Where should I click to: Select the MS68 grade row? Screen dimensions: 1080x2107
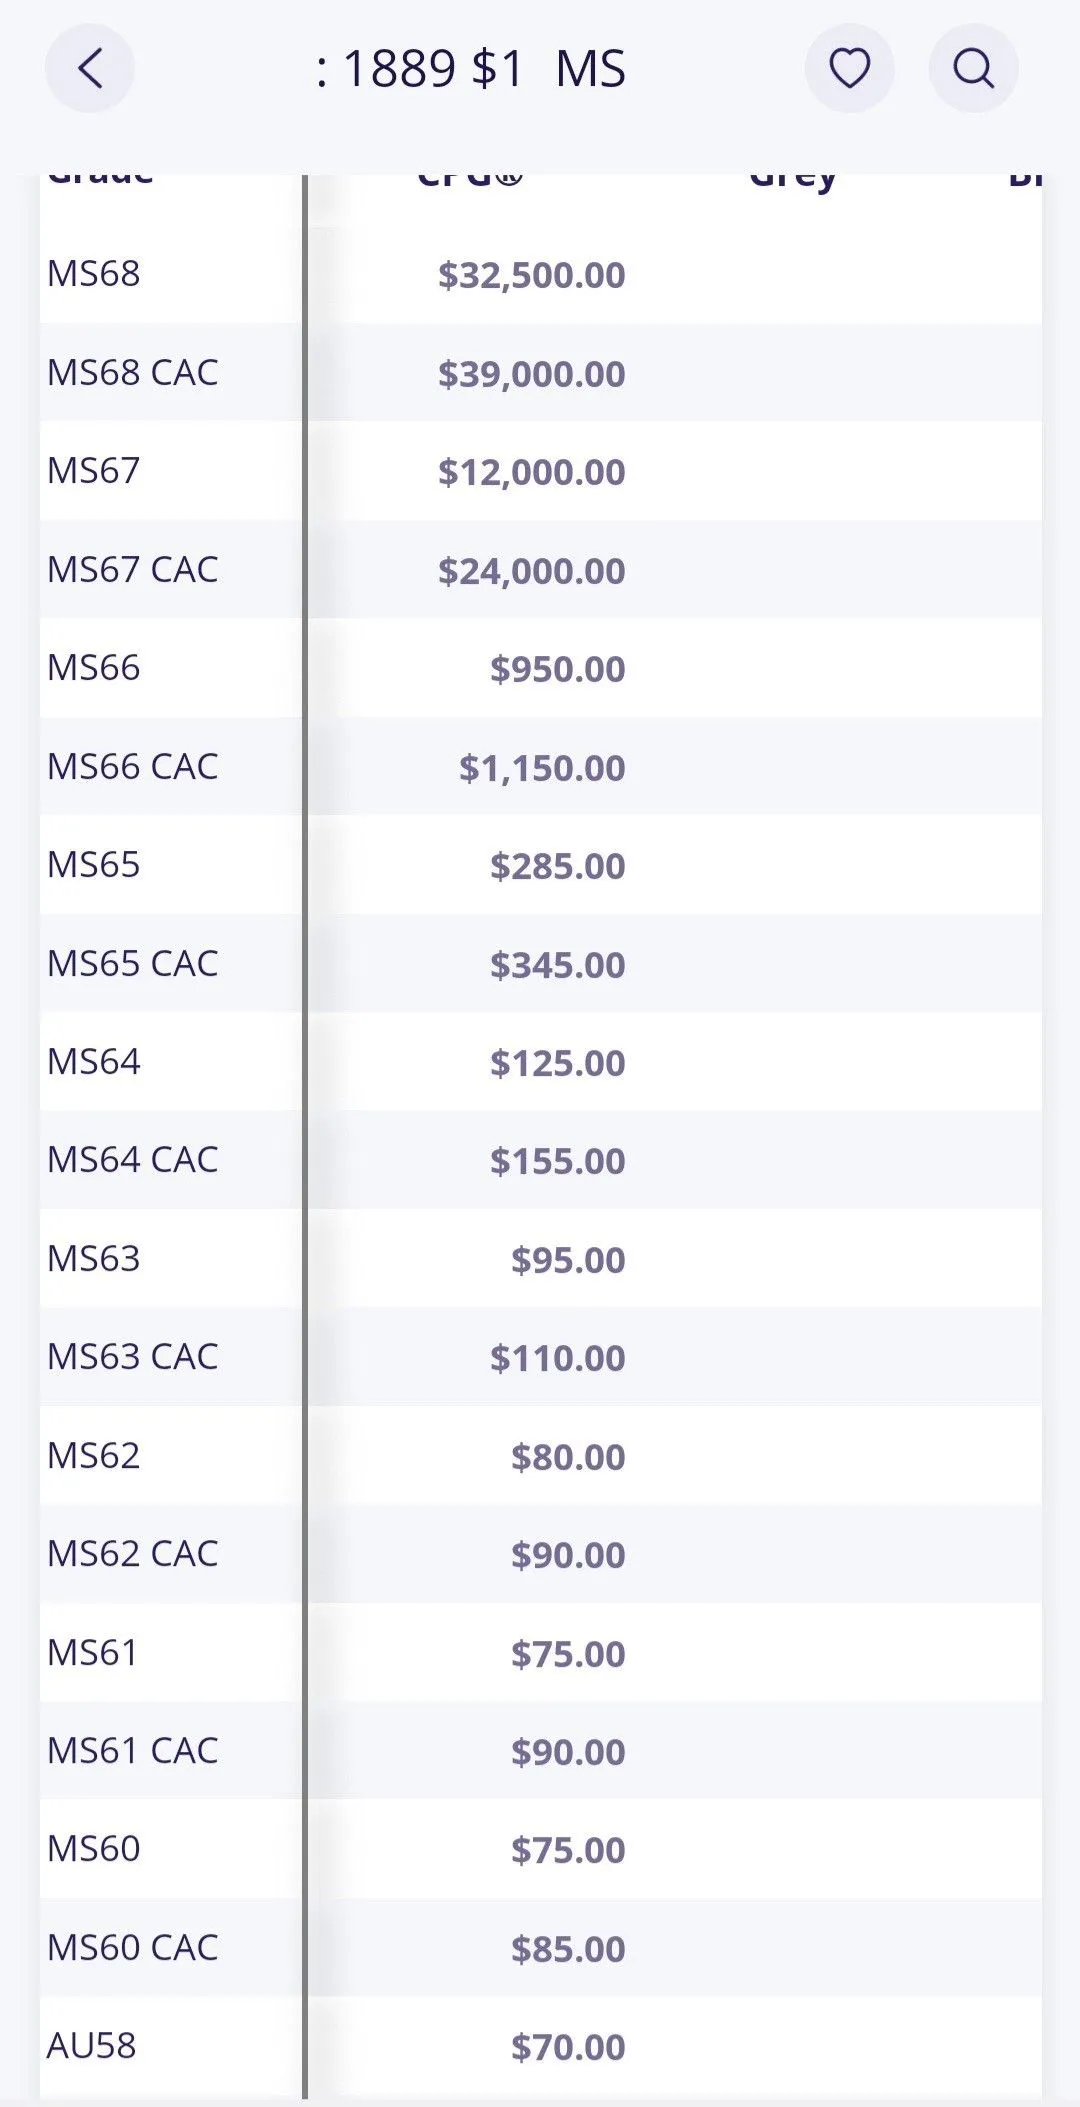coord(540,274)
